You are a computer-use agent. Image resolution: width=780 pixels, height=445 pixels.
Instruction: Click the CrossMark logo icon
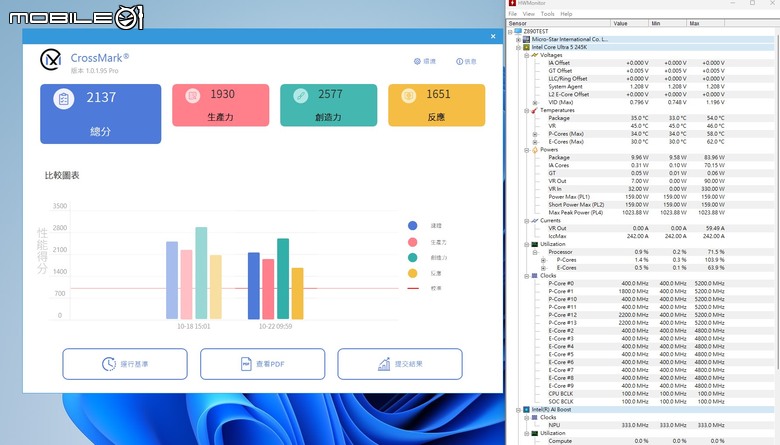coord(51,60)
